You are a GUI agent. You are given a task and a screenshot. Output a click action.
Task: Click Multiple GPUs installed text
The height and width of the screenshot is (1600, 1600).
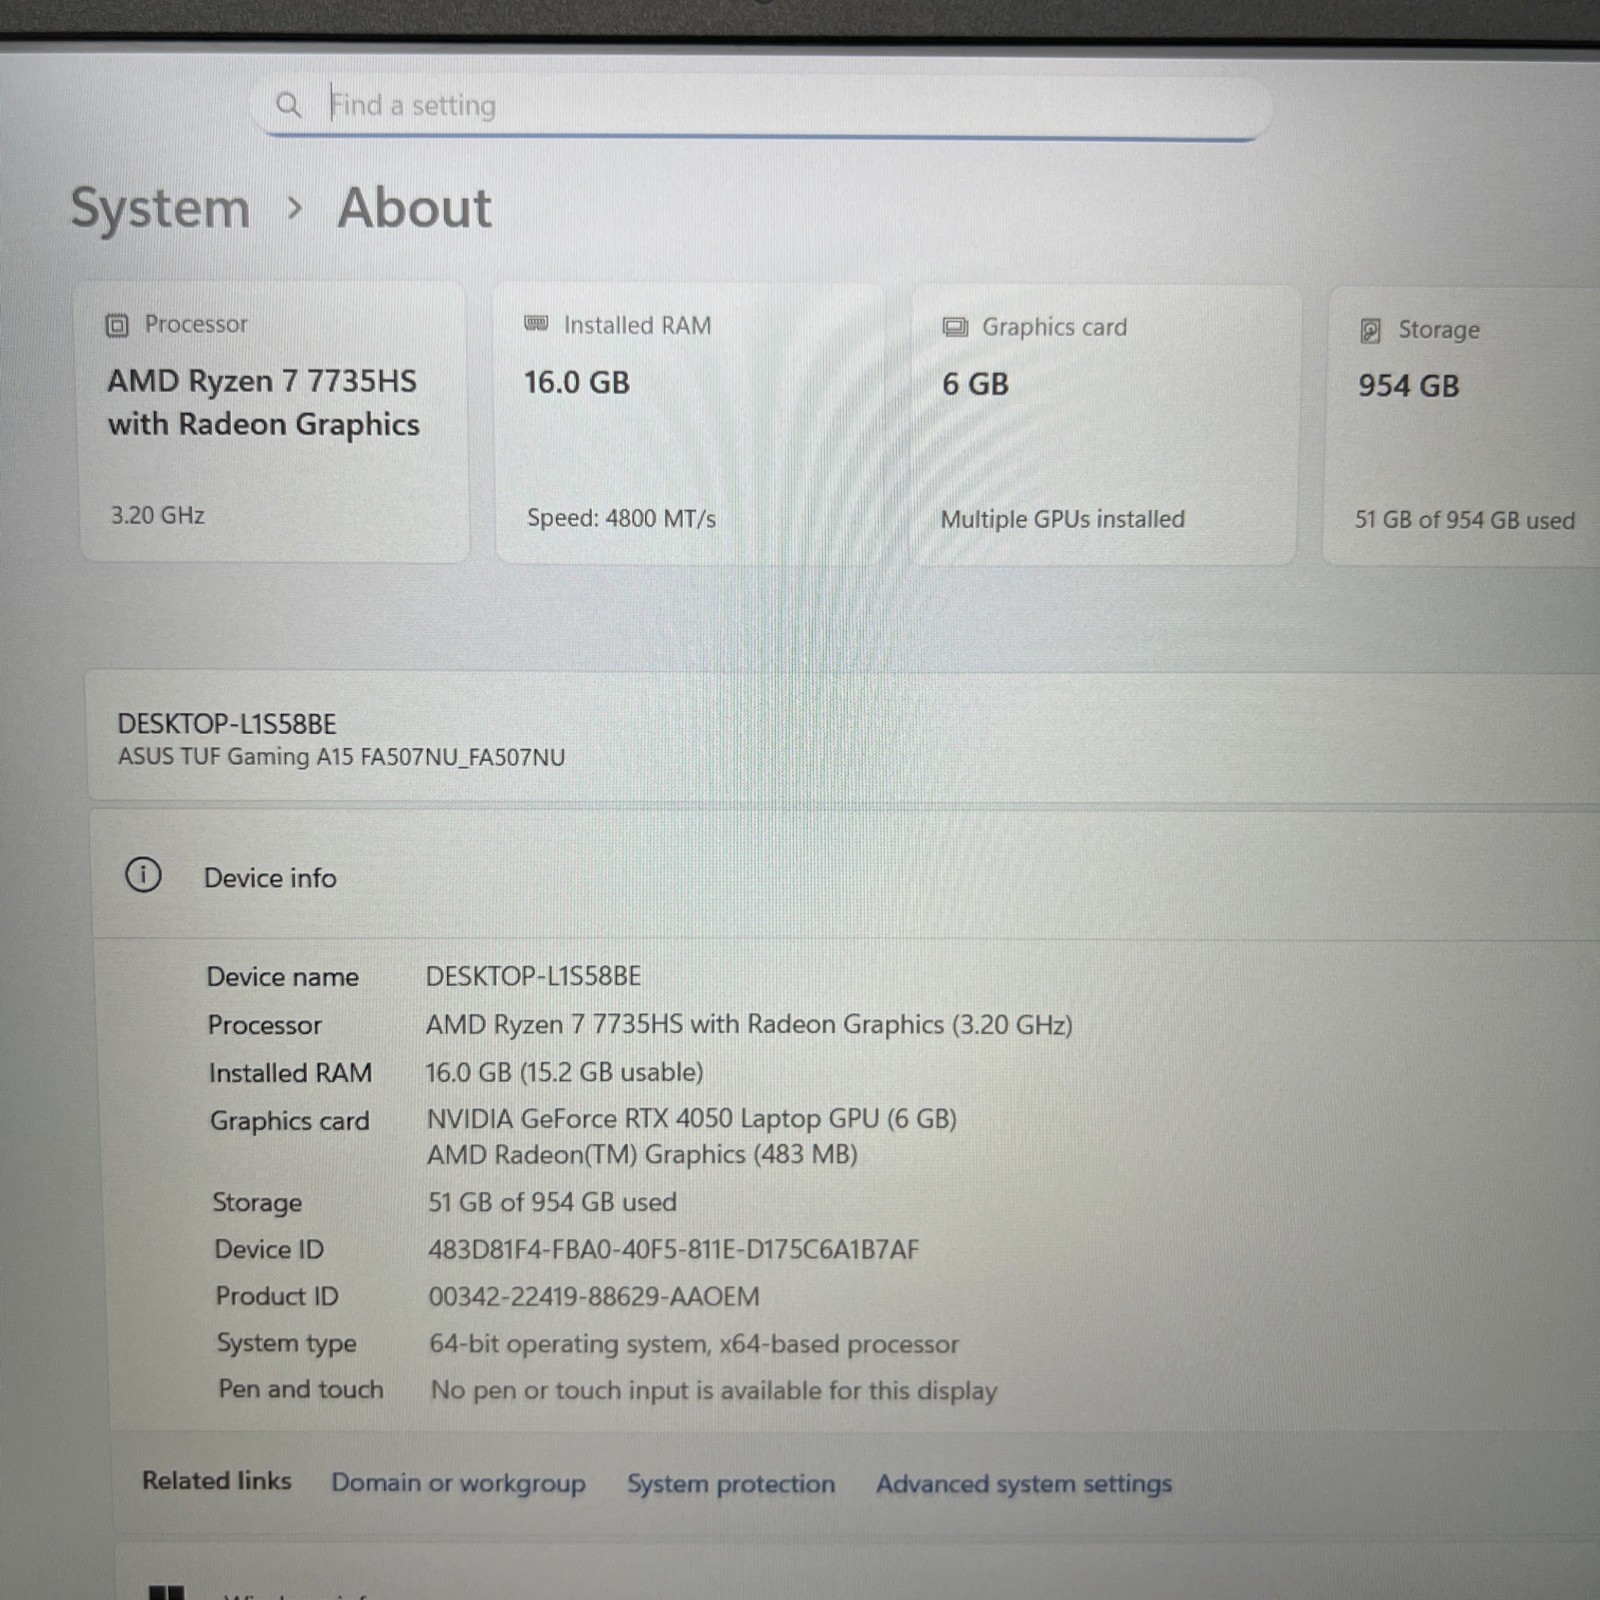(1062, 519)
